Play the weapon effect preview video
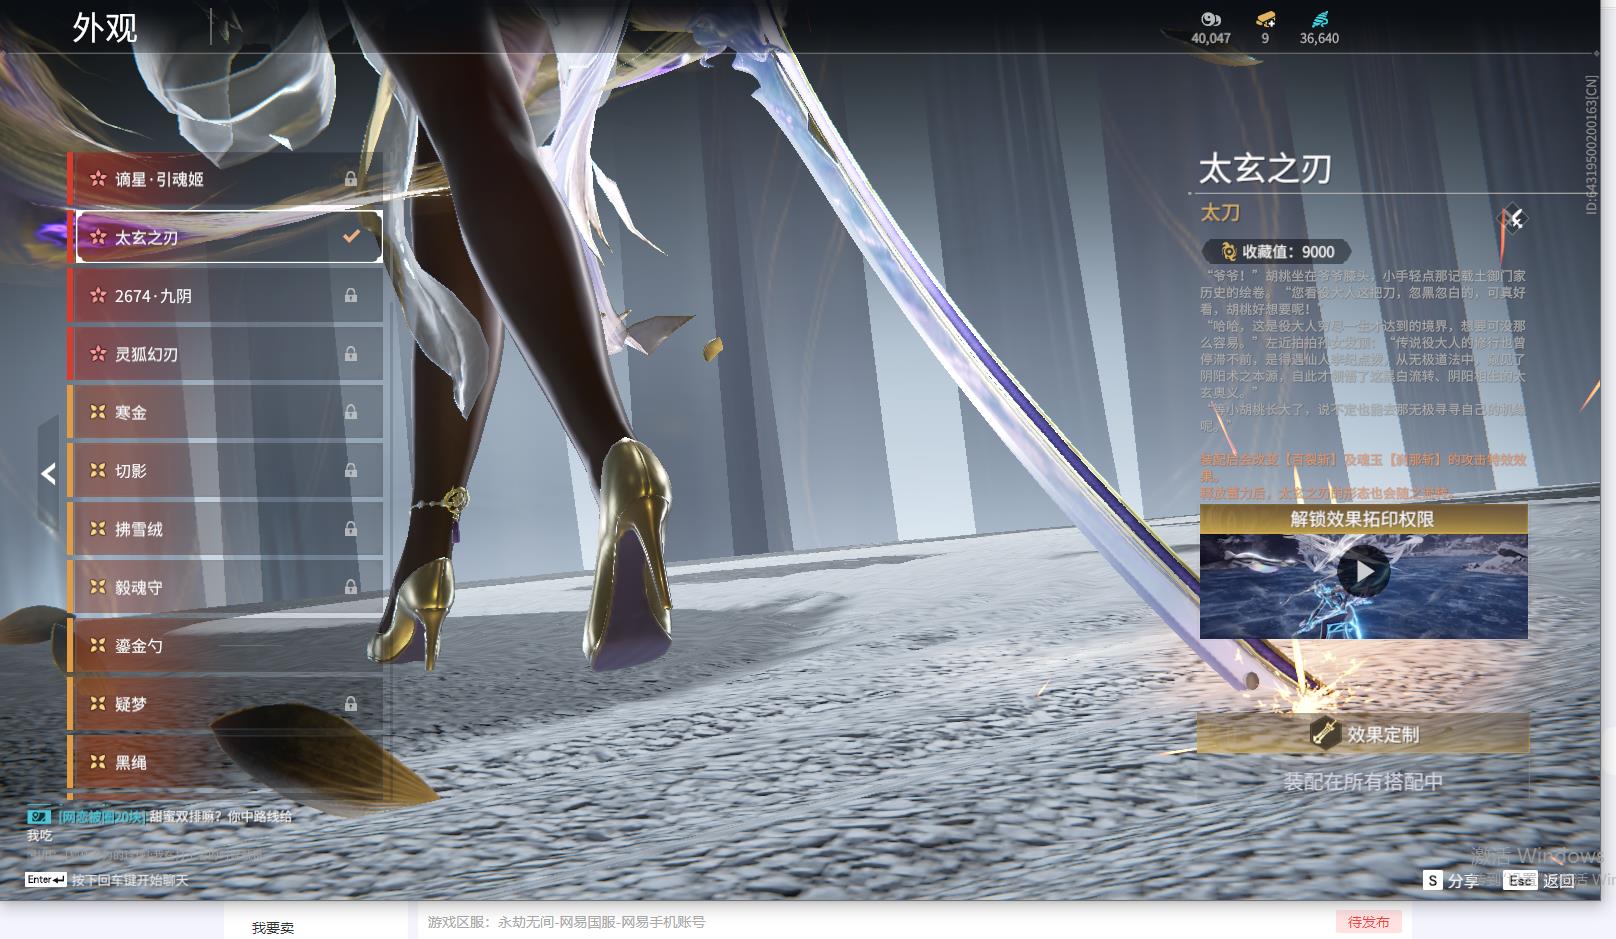Viewport: 1616px width, 939px height. point(1363,572)
